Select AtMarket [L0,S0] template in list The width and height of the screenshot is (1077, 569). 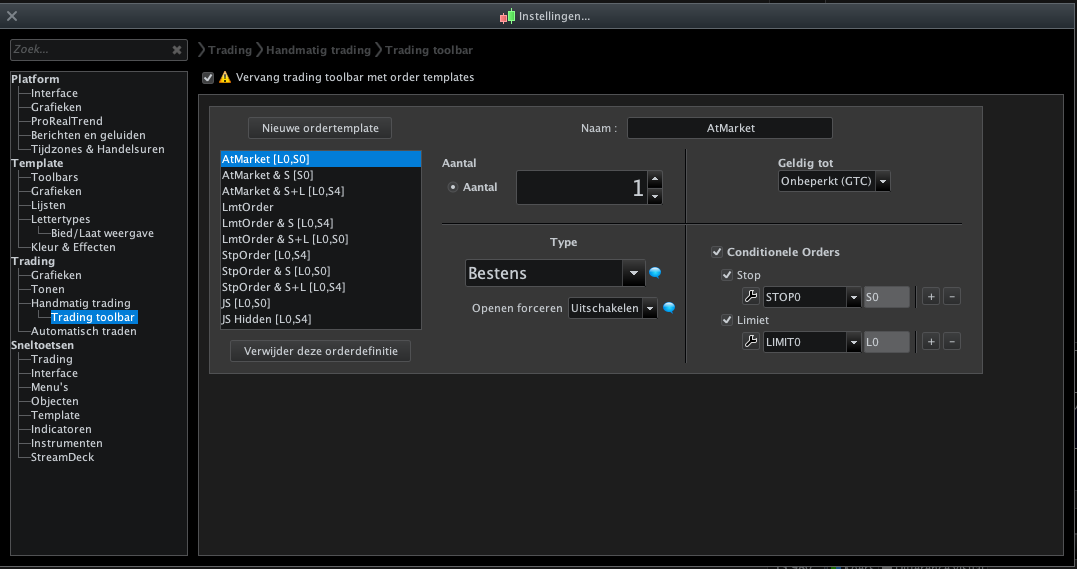(321, 159)
